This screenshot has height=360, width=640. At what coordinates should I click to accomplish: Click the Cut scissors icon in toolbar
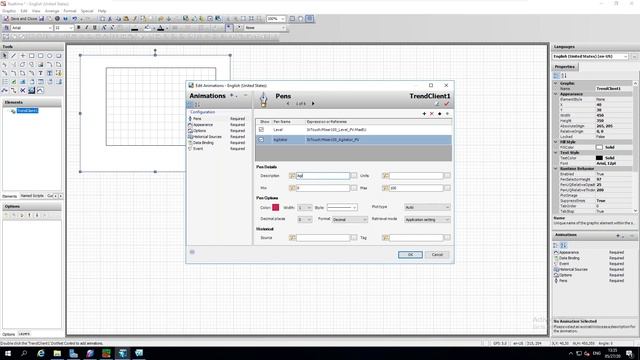point(110,19)
